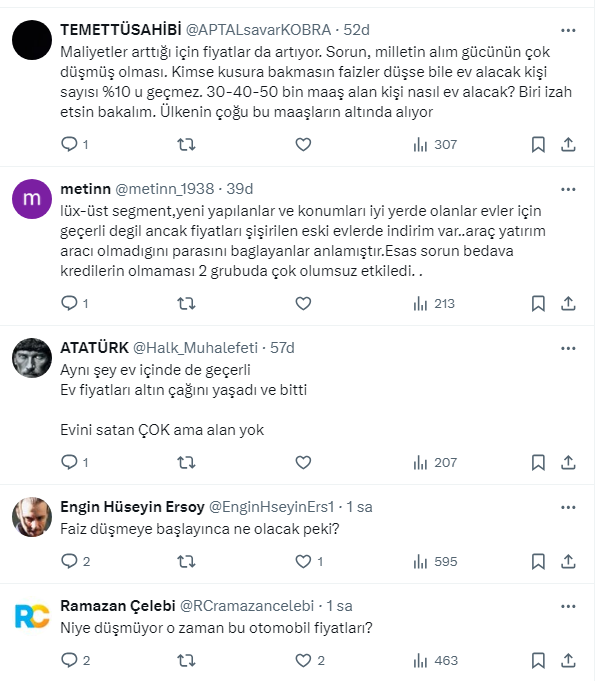The height and width of the screenshot is (681, 601).
Task: Reply to TEMETTÜSAHİBİ's tweet
Action: coord(69,145)
